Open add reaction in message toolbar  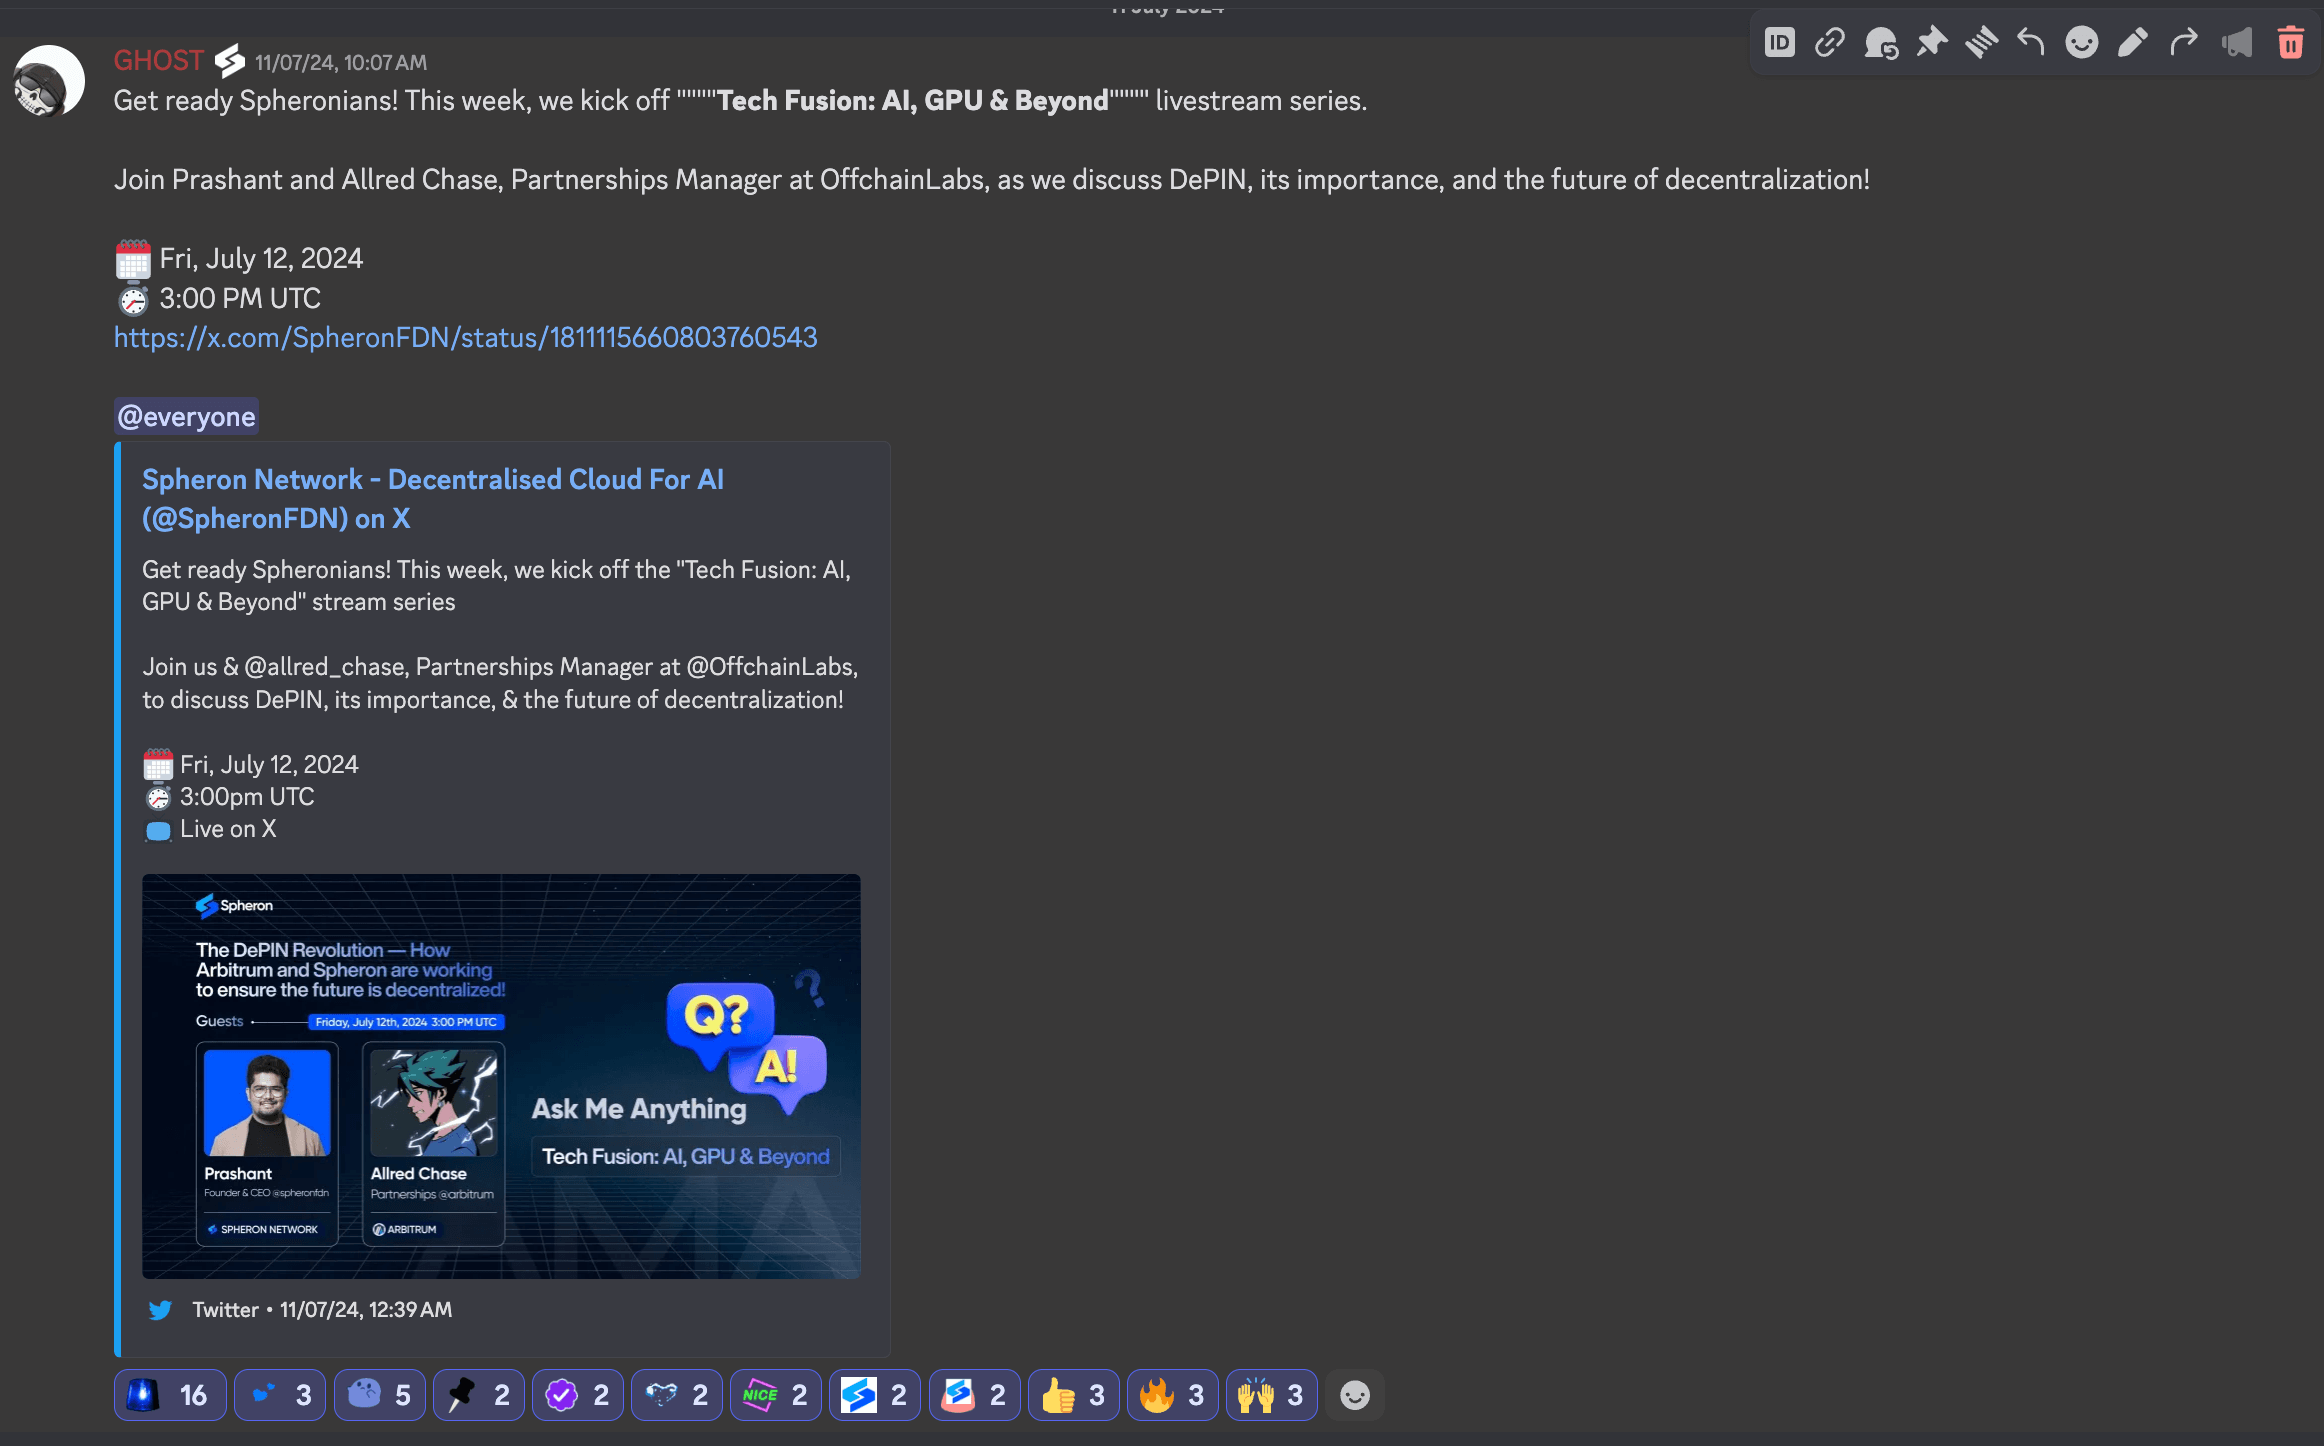[2082, 43]
